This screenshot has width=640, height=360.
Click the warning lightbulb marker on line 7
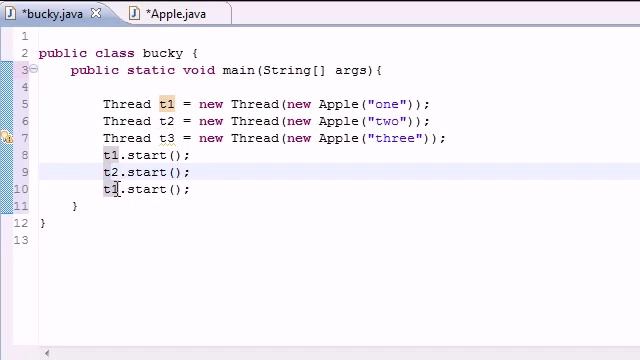click(7, 137)
